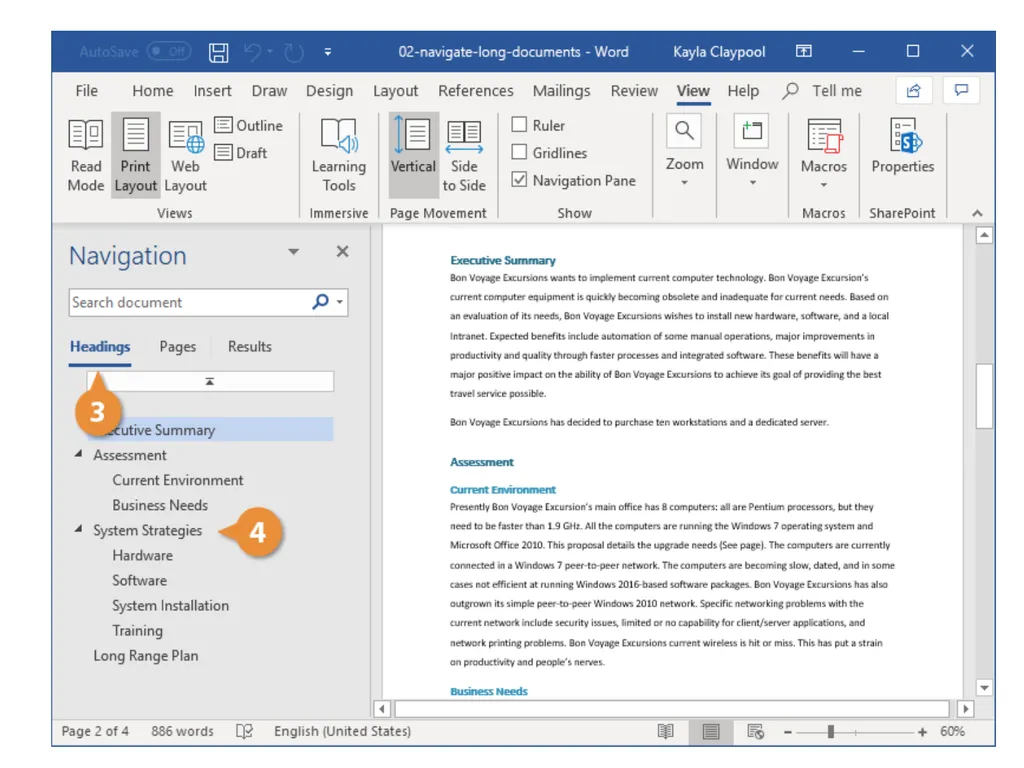
Task: Open the Comments icon button
Action: coord(961,90)
